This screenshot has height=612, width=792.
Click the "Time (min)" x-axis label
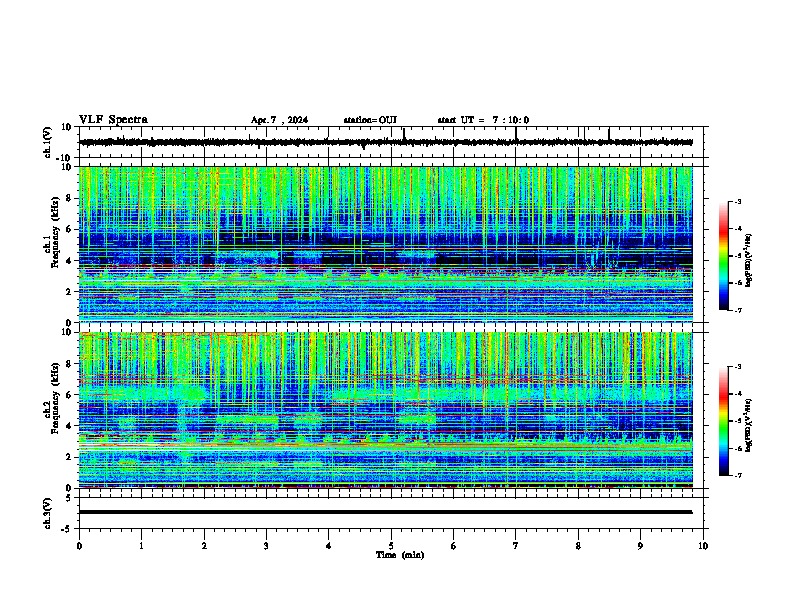[400, 555]
